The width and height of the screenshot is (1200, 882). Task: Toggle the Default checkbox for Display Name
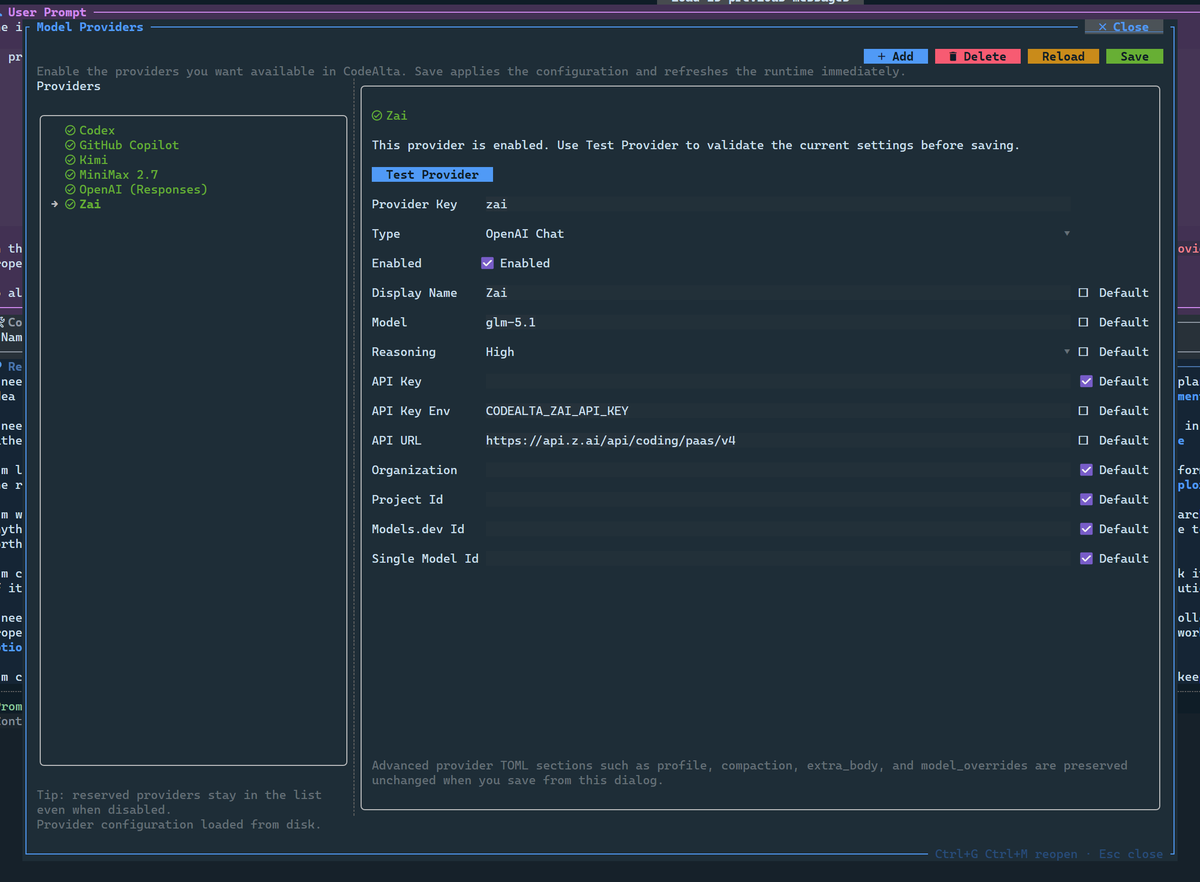click(1084, 293)
